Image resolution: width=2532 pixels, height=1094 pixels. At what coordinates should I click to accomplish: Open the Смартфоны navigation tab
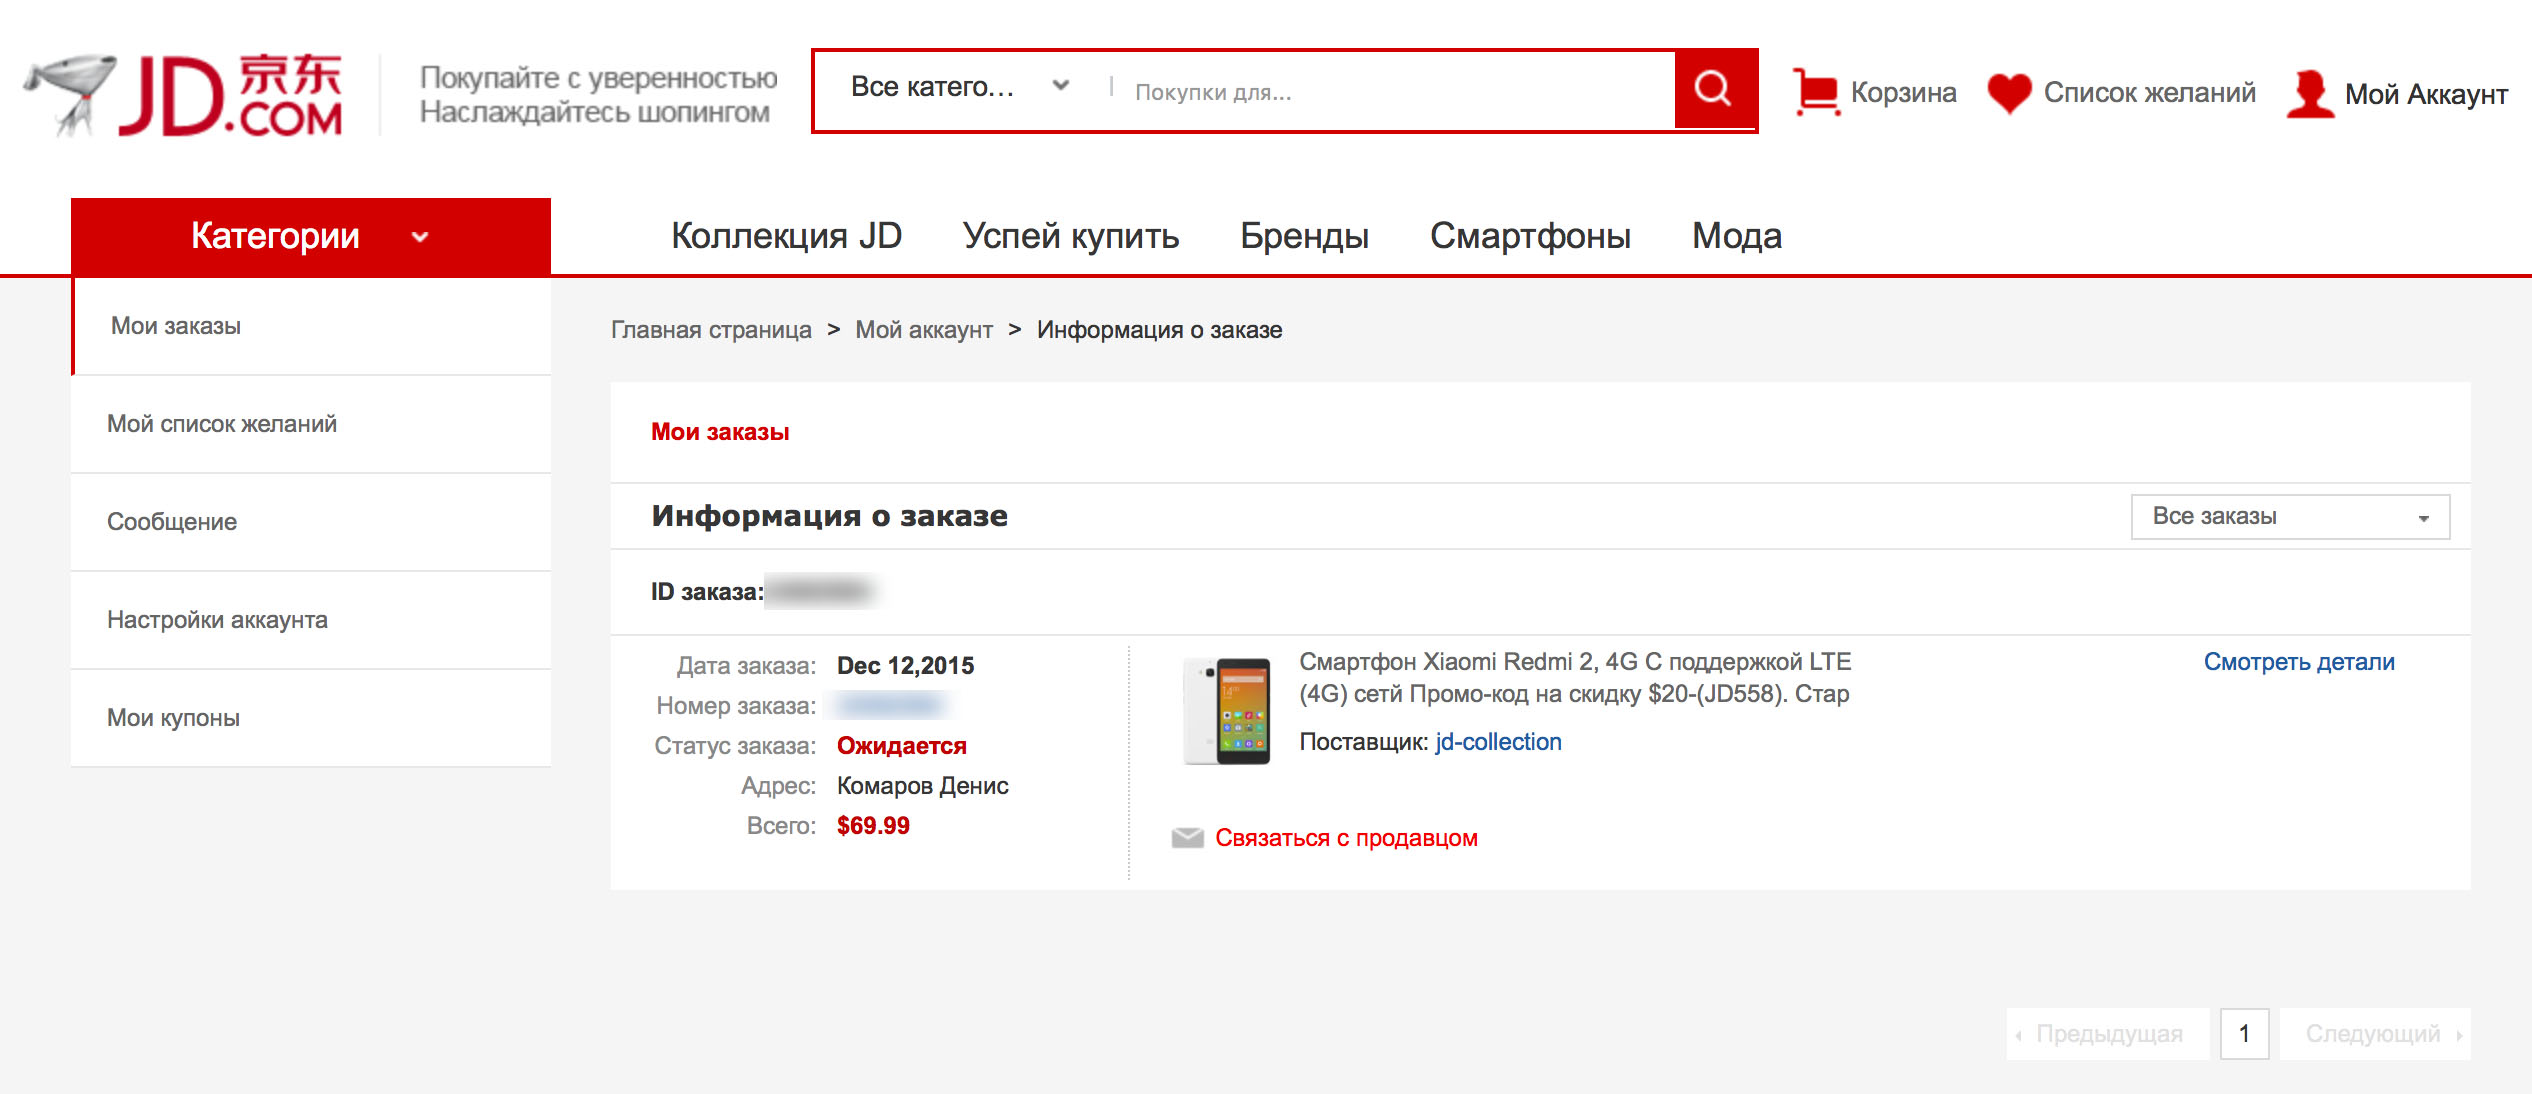pos(1529,236)
